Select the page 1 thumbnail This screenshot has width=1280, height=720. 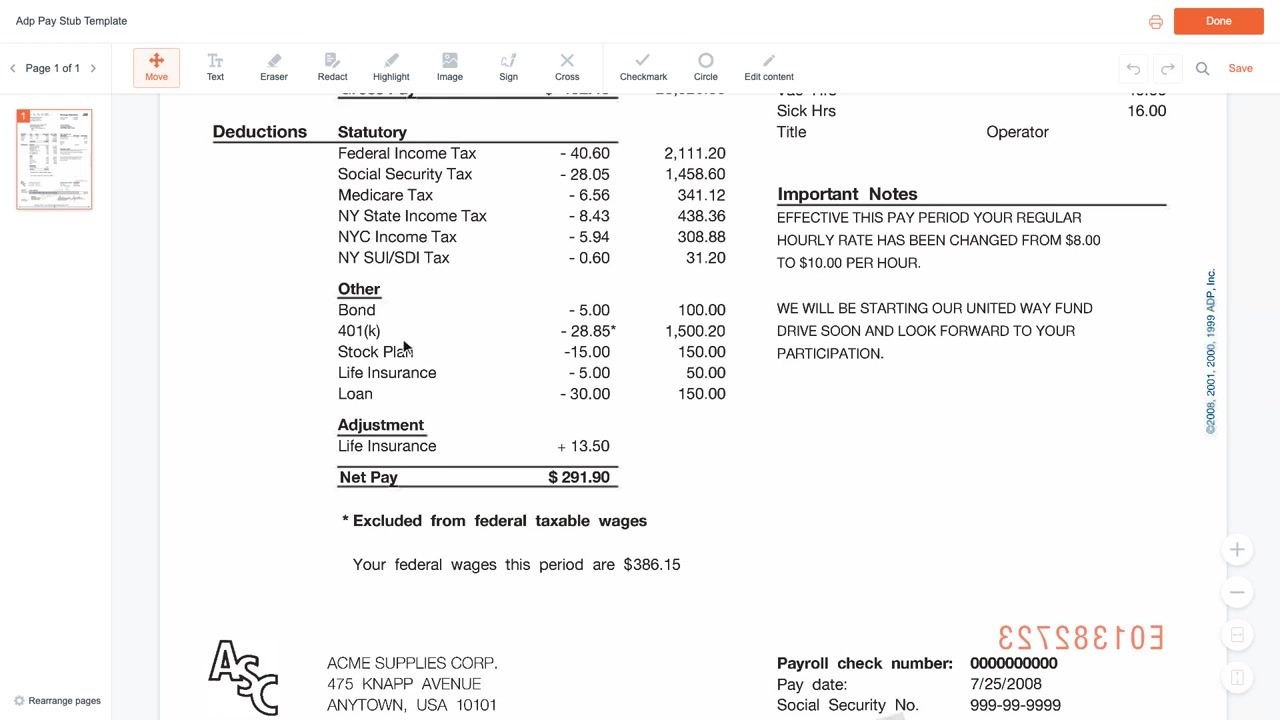coord(54,159)
